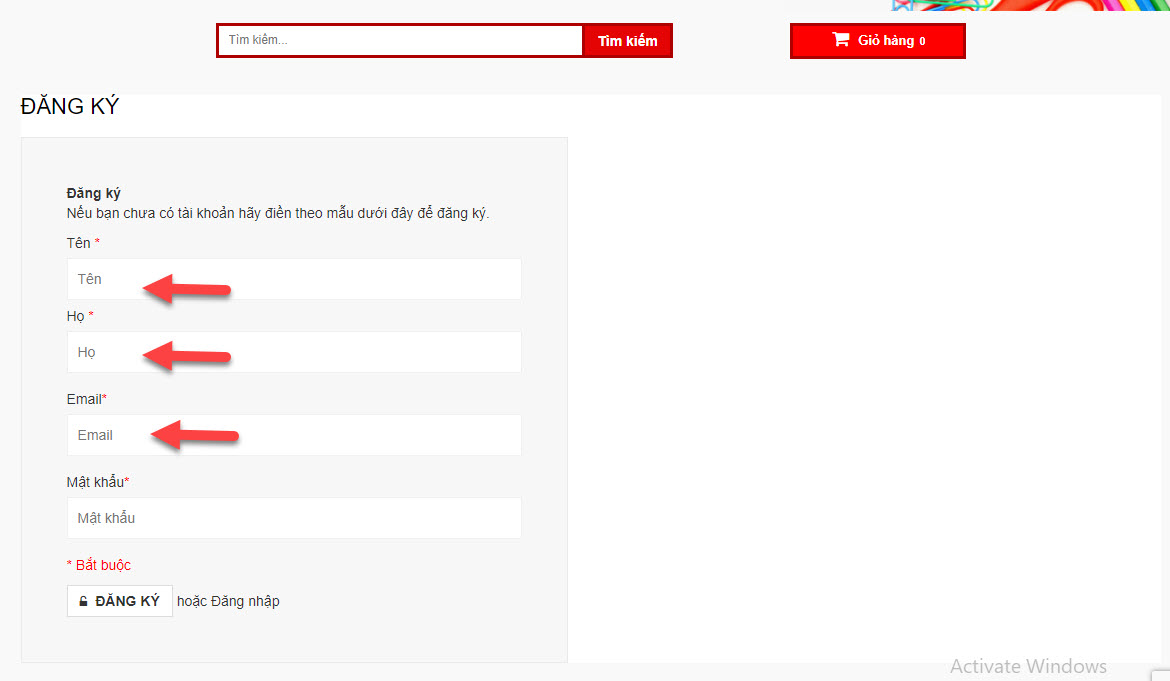The height and width of the screenshot is (681, 1170).
Task: Click the shopping cart icon
Action: pyautogui.click(x=841, y=40)
